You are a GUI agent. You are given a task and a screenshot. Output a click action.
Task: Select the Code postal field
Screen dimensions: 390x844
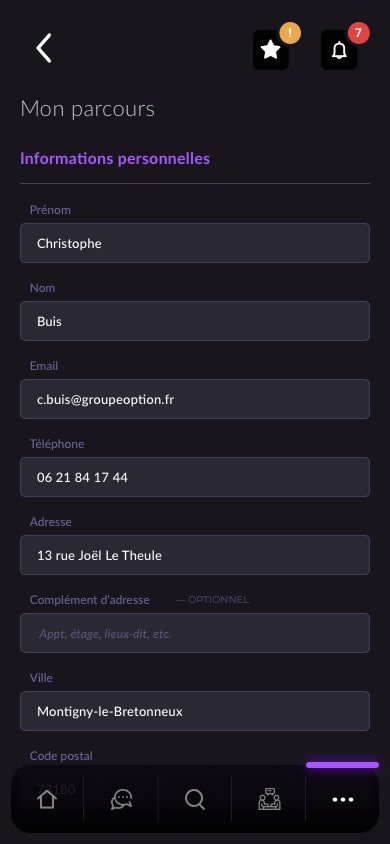pos(195,789)
